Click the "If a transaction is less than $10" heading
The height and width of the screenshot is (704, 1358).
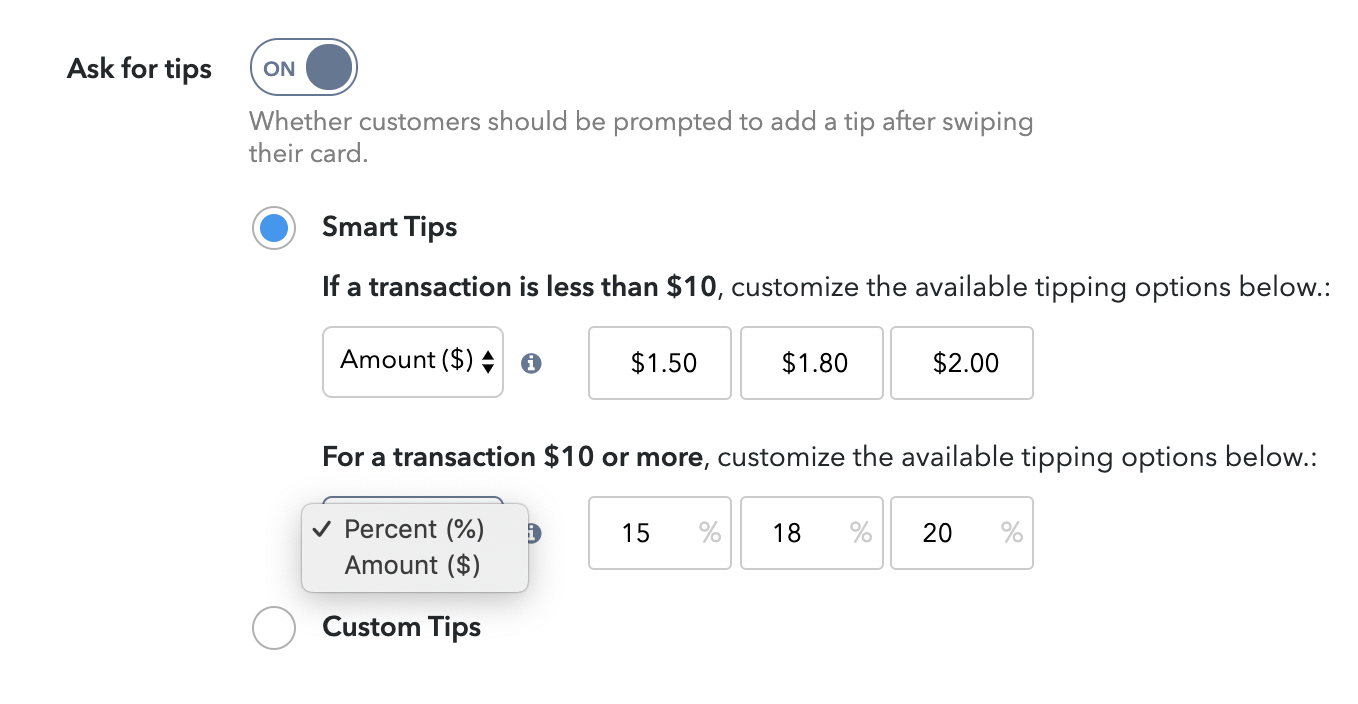519,287
